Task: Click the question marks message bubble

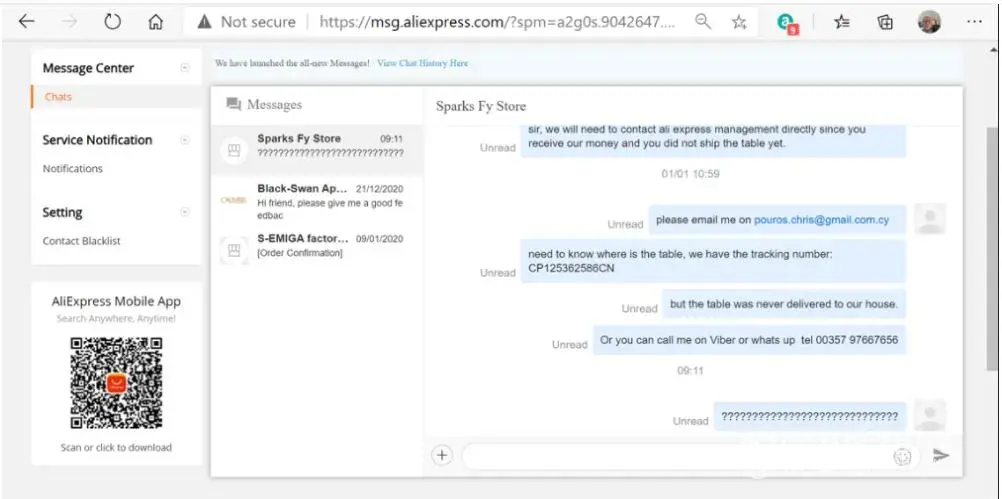Action: tap(810, 417)
